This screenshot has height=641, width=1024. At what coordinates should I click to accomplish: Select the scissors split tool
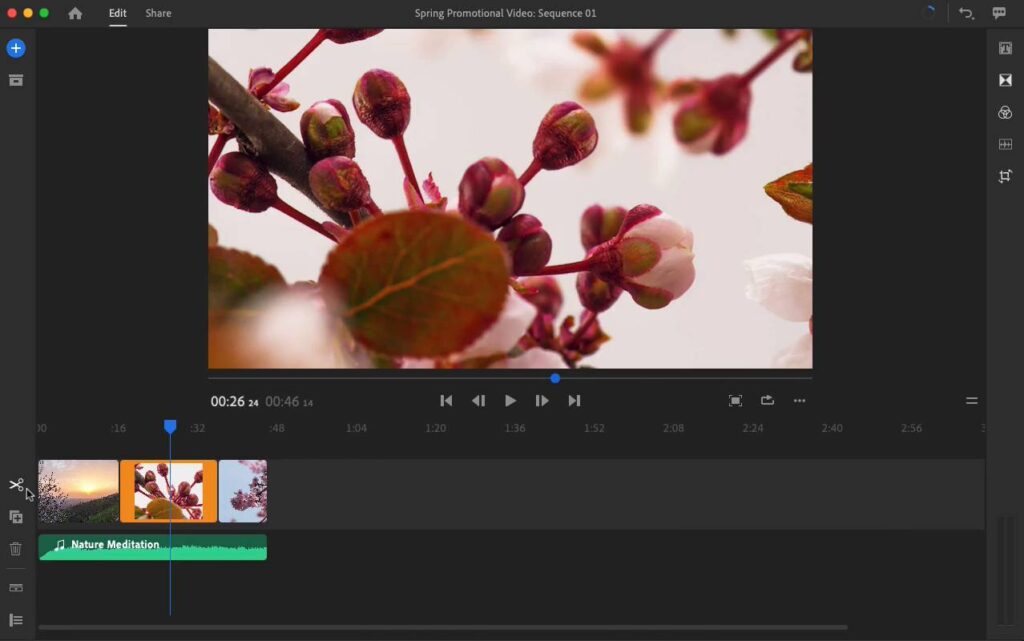pos(16,485)
